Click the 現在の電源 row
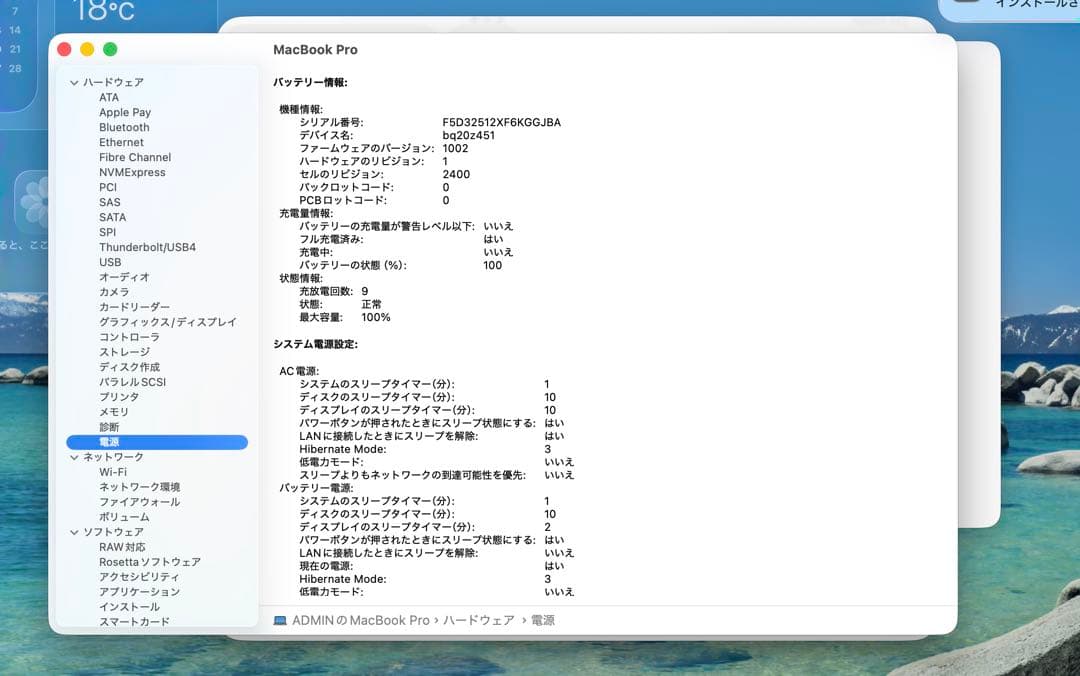The image size is (1080, 676). tap(432, 566)
